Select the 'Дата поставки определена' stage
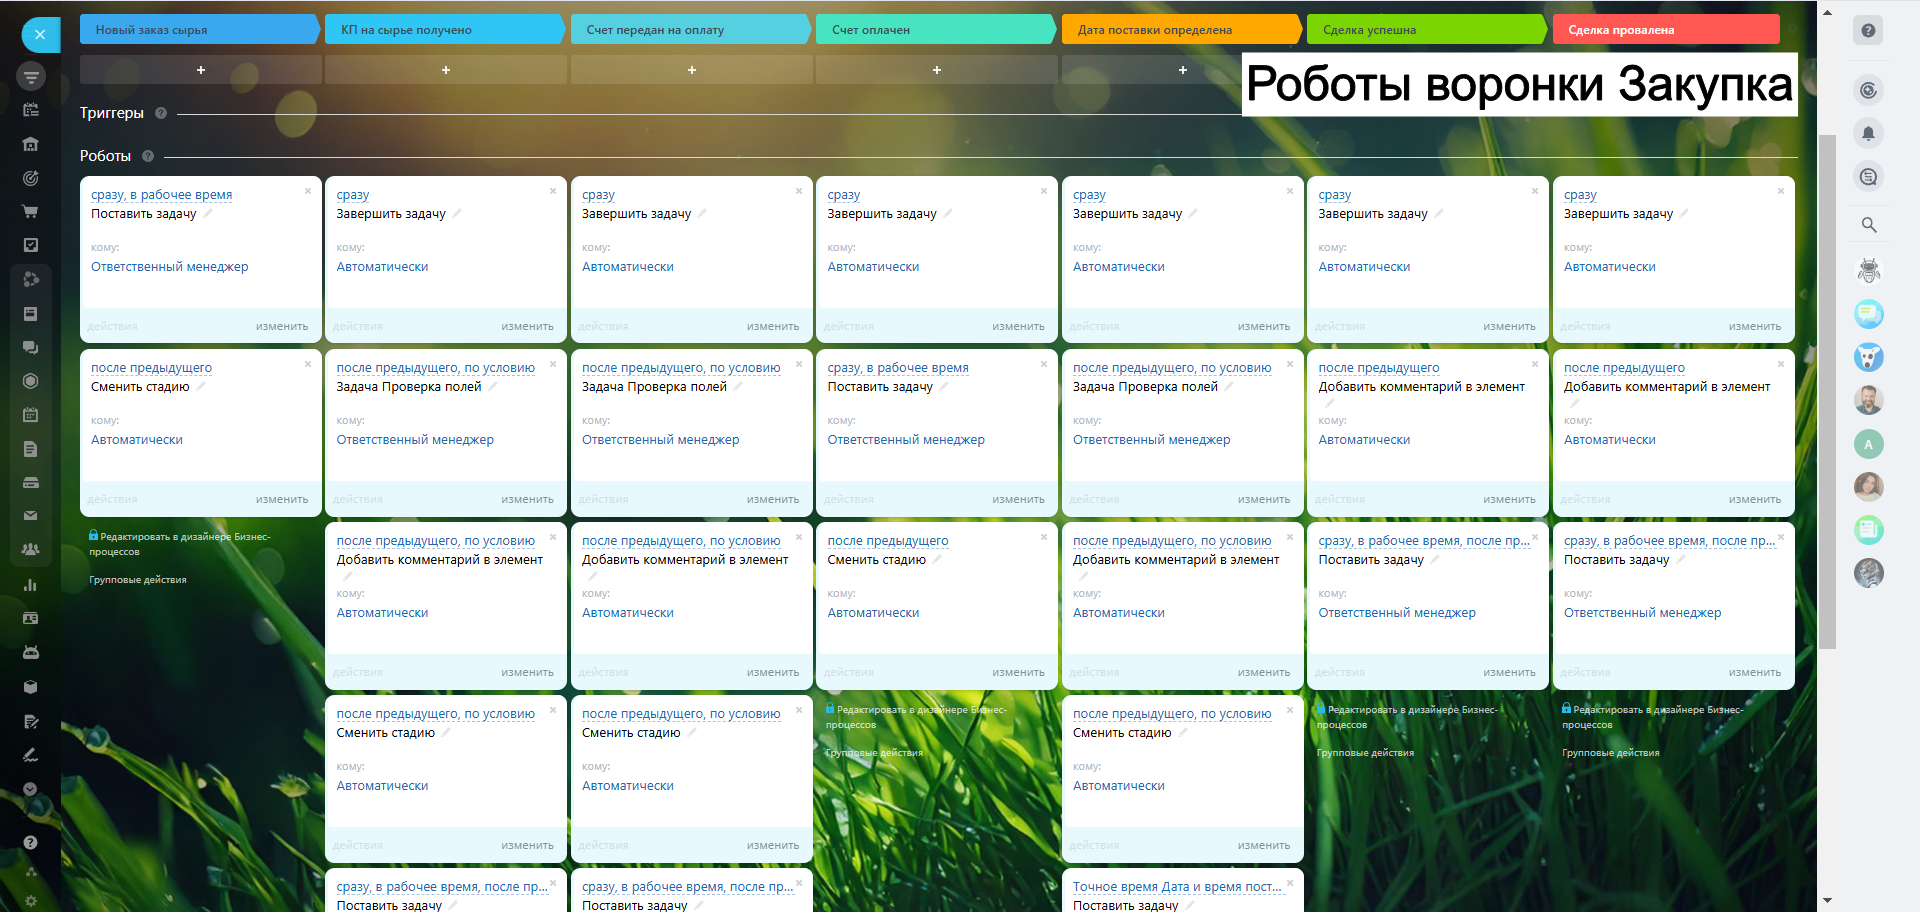 click(x=1181, y=30)
